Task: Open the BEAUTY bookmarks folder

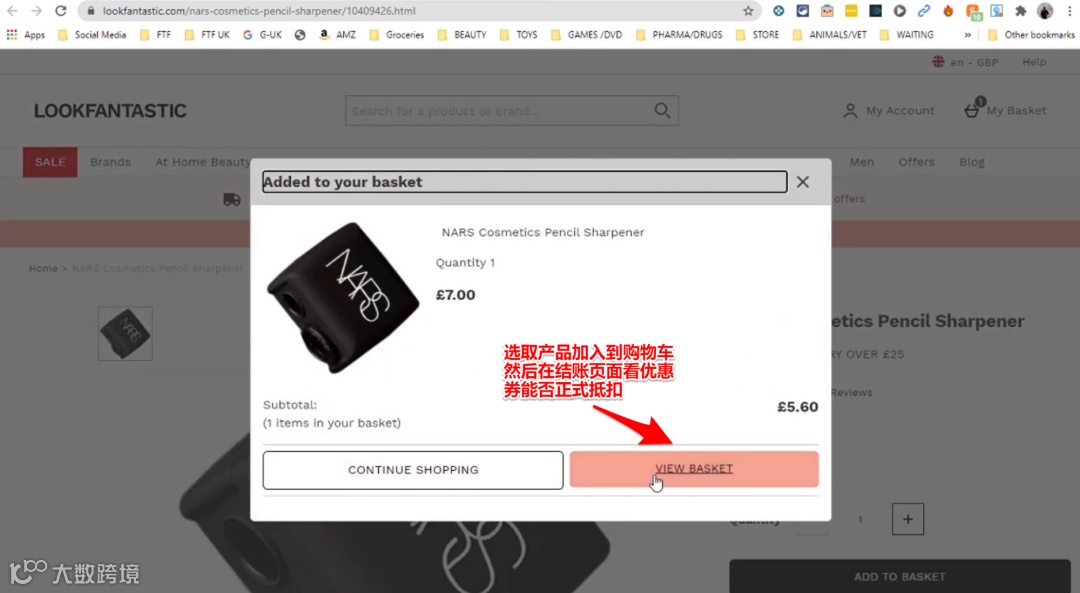Action: point(462,34)
